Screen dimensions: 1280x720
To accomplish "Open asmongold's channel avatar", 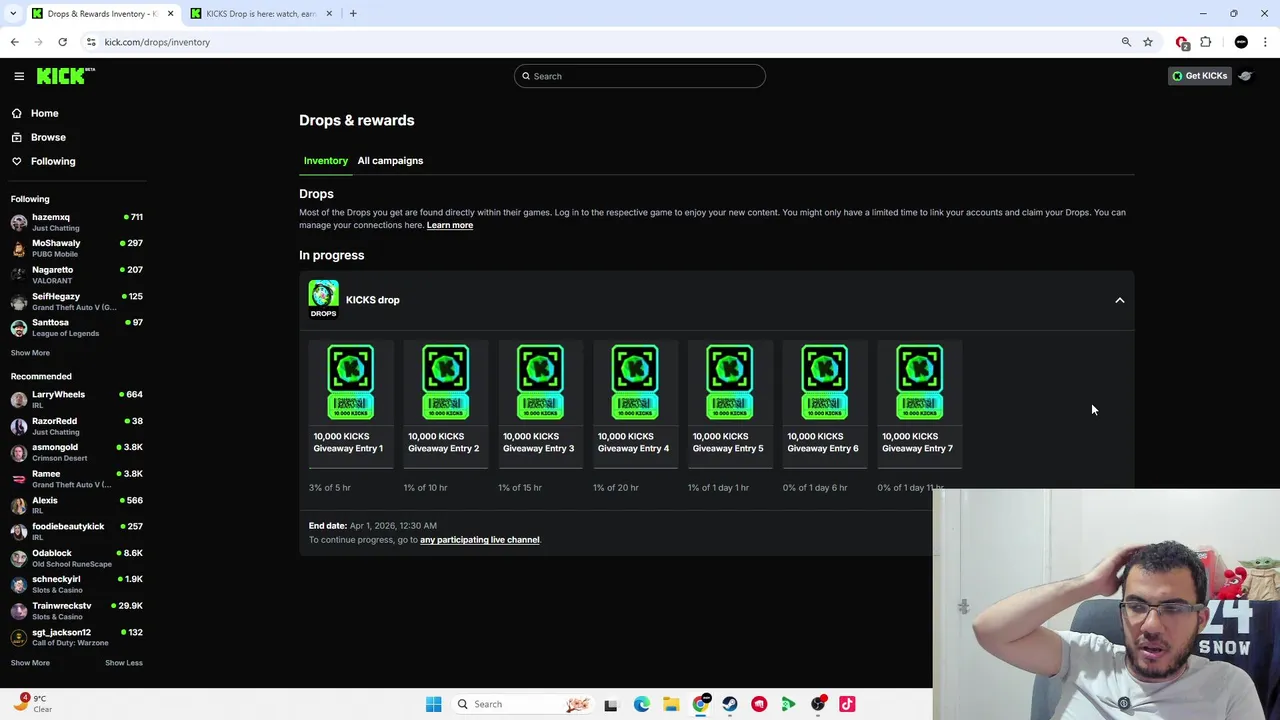I will [19, 452].
